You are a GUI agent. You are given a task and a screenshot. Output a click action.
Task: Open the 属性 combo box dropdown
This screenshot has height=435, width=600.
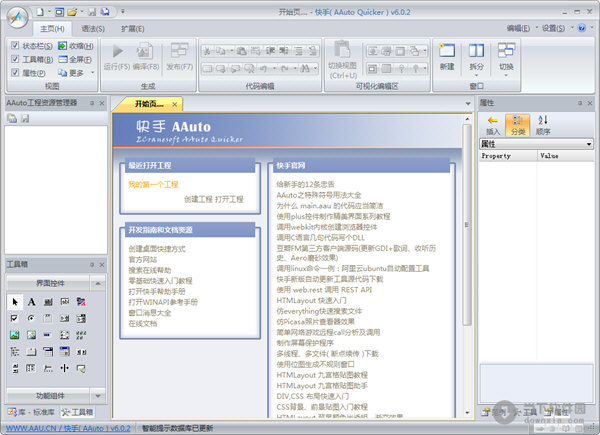[x=589, y=144]
